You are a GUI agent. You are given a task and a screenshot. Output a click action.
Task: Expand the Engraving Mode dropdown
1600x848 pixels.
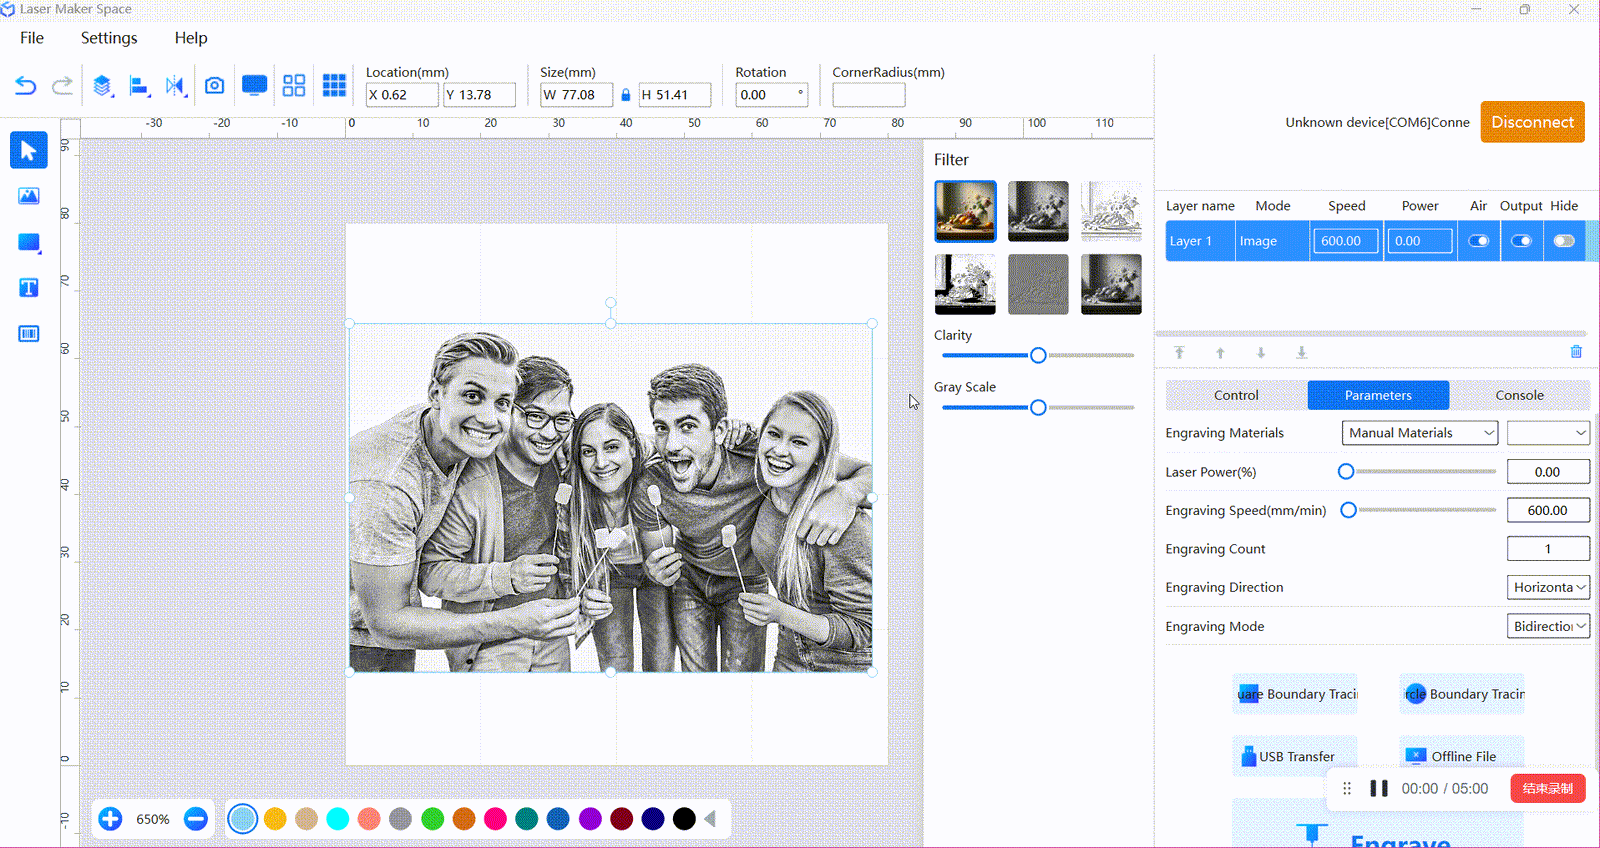point(1548,626)
